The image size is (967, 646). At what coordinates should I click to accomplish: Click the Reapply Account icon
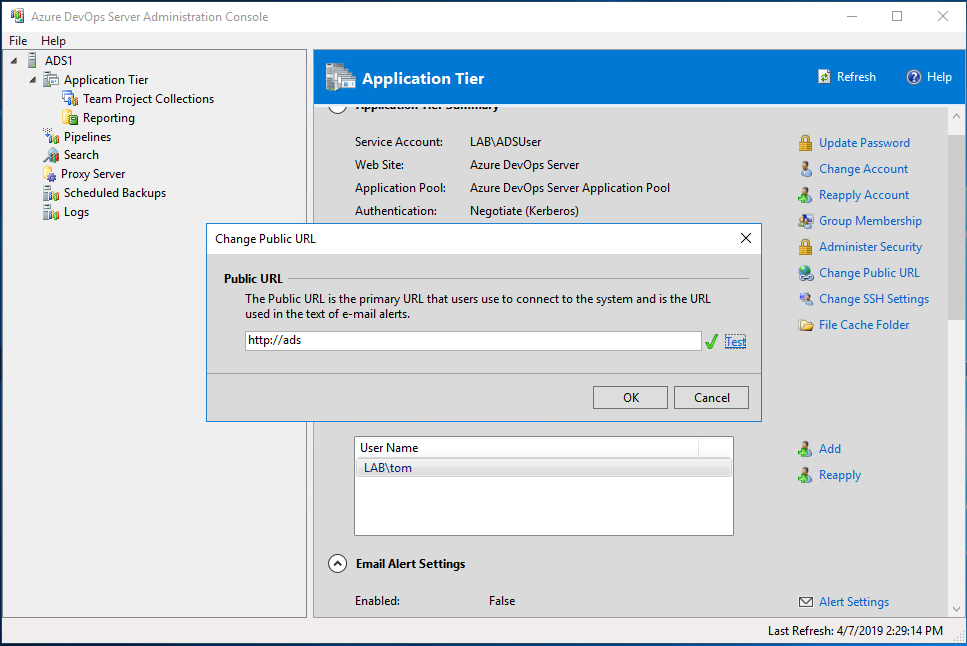(805, 195)
